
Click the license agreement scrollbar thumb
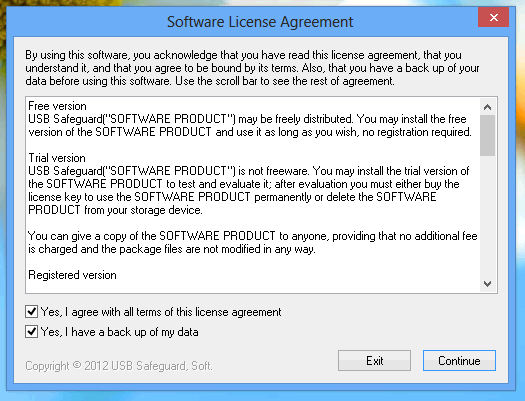[x=488, y=136]
